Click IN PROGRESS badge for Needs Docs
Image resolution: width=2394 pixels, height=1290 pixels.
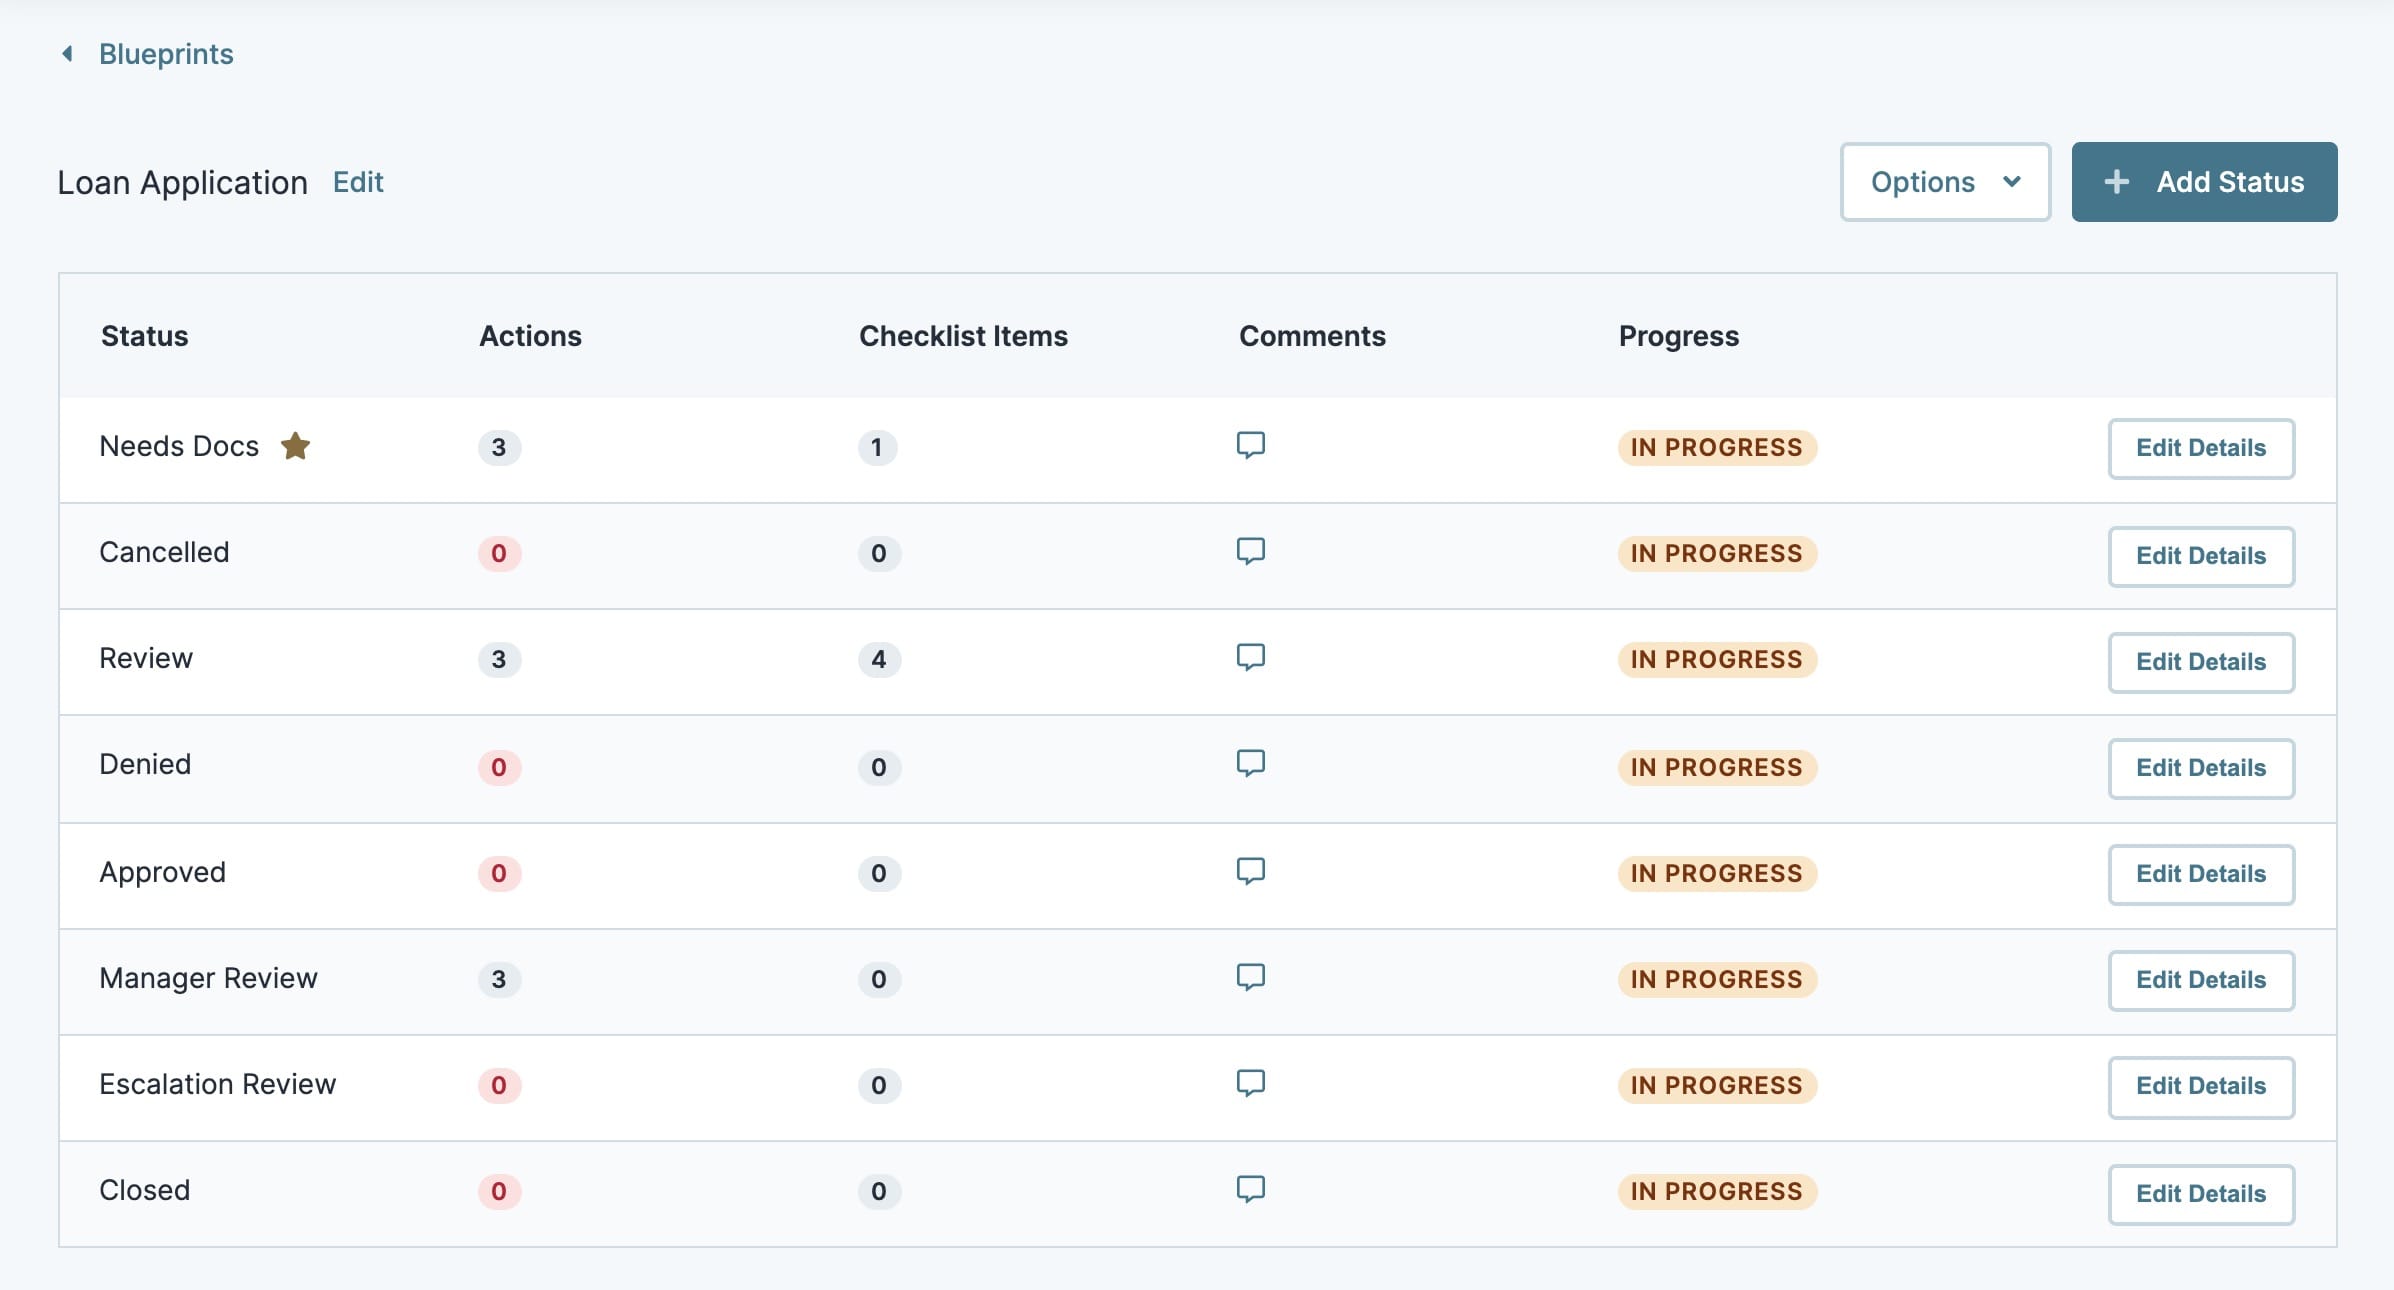pyautogui.click(x=1717, y=447)
